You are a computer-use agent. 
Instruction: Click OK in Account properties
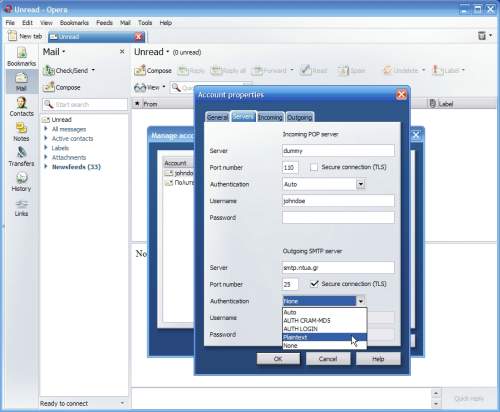click(278, 359)
